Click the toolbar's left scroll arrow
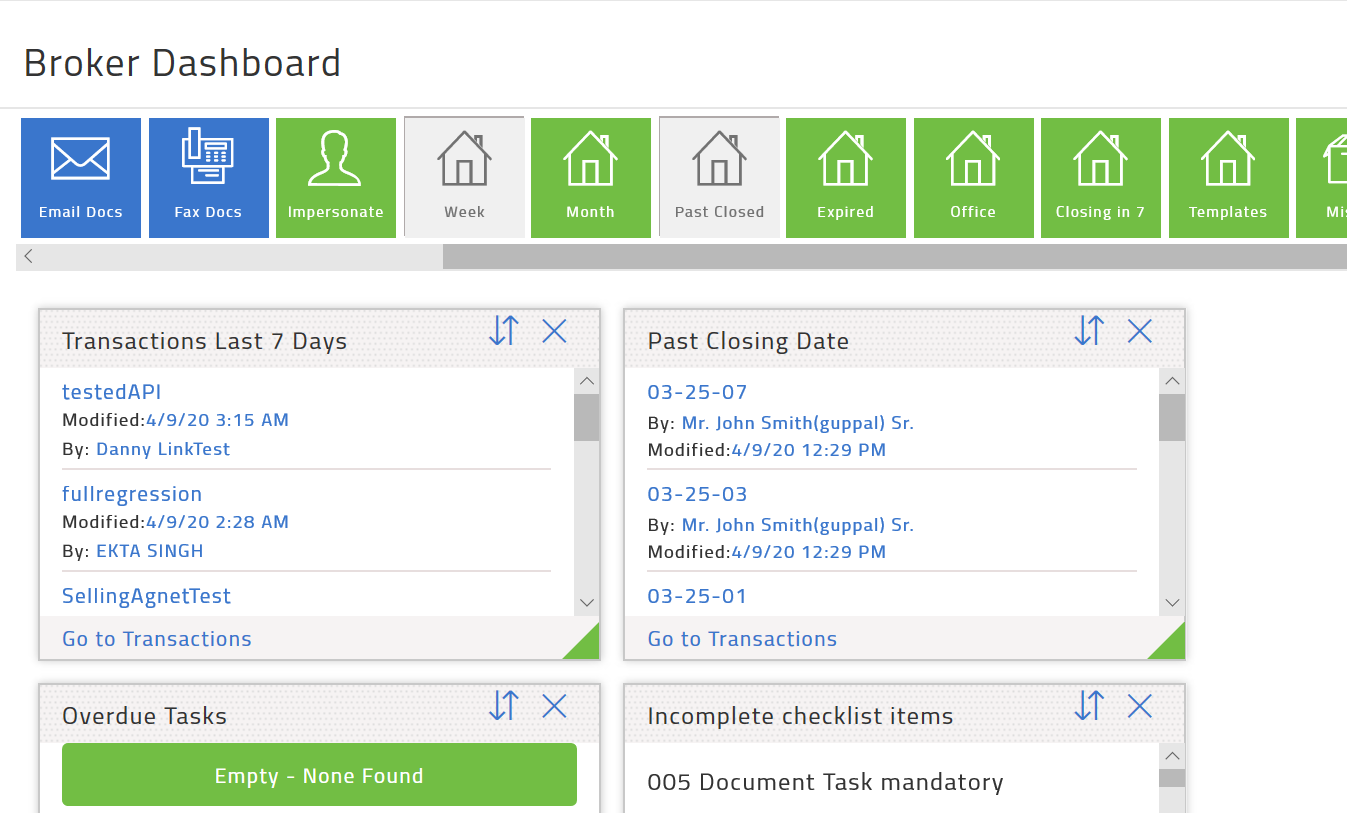 (x=27, y=256)
